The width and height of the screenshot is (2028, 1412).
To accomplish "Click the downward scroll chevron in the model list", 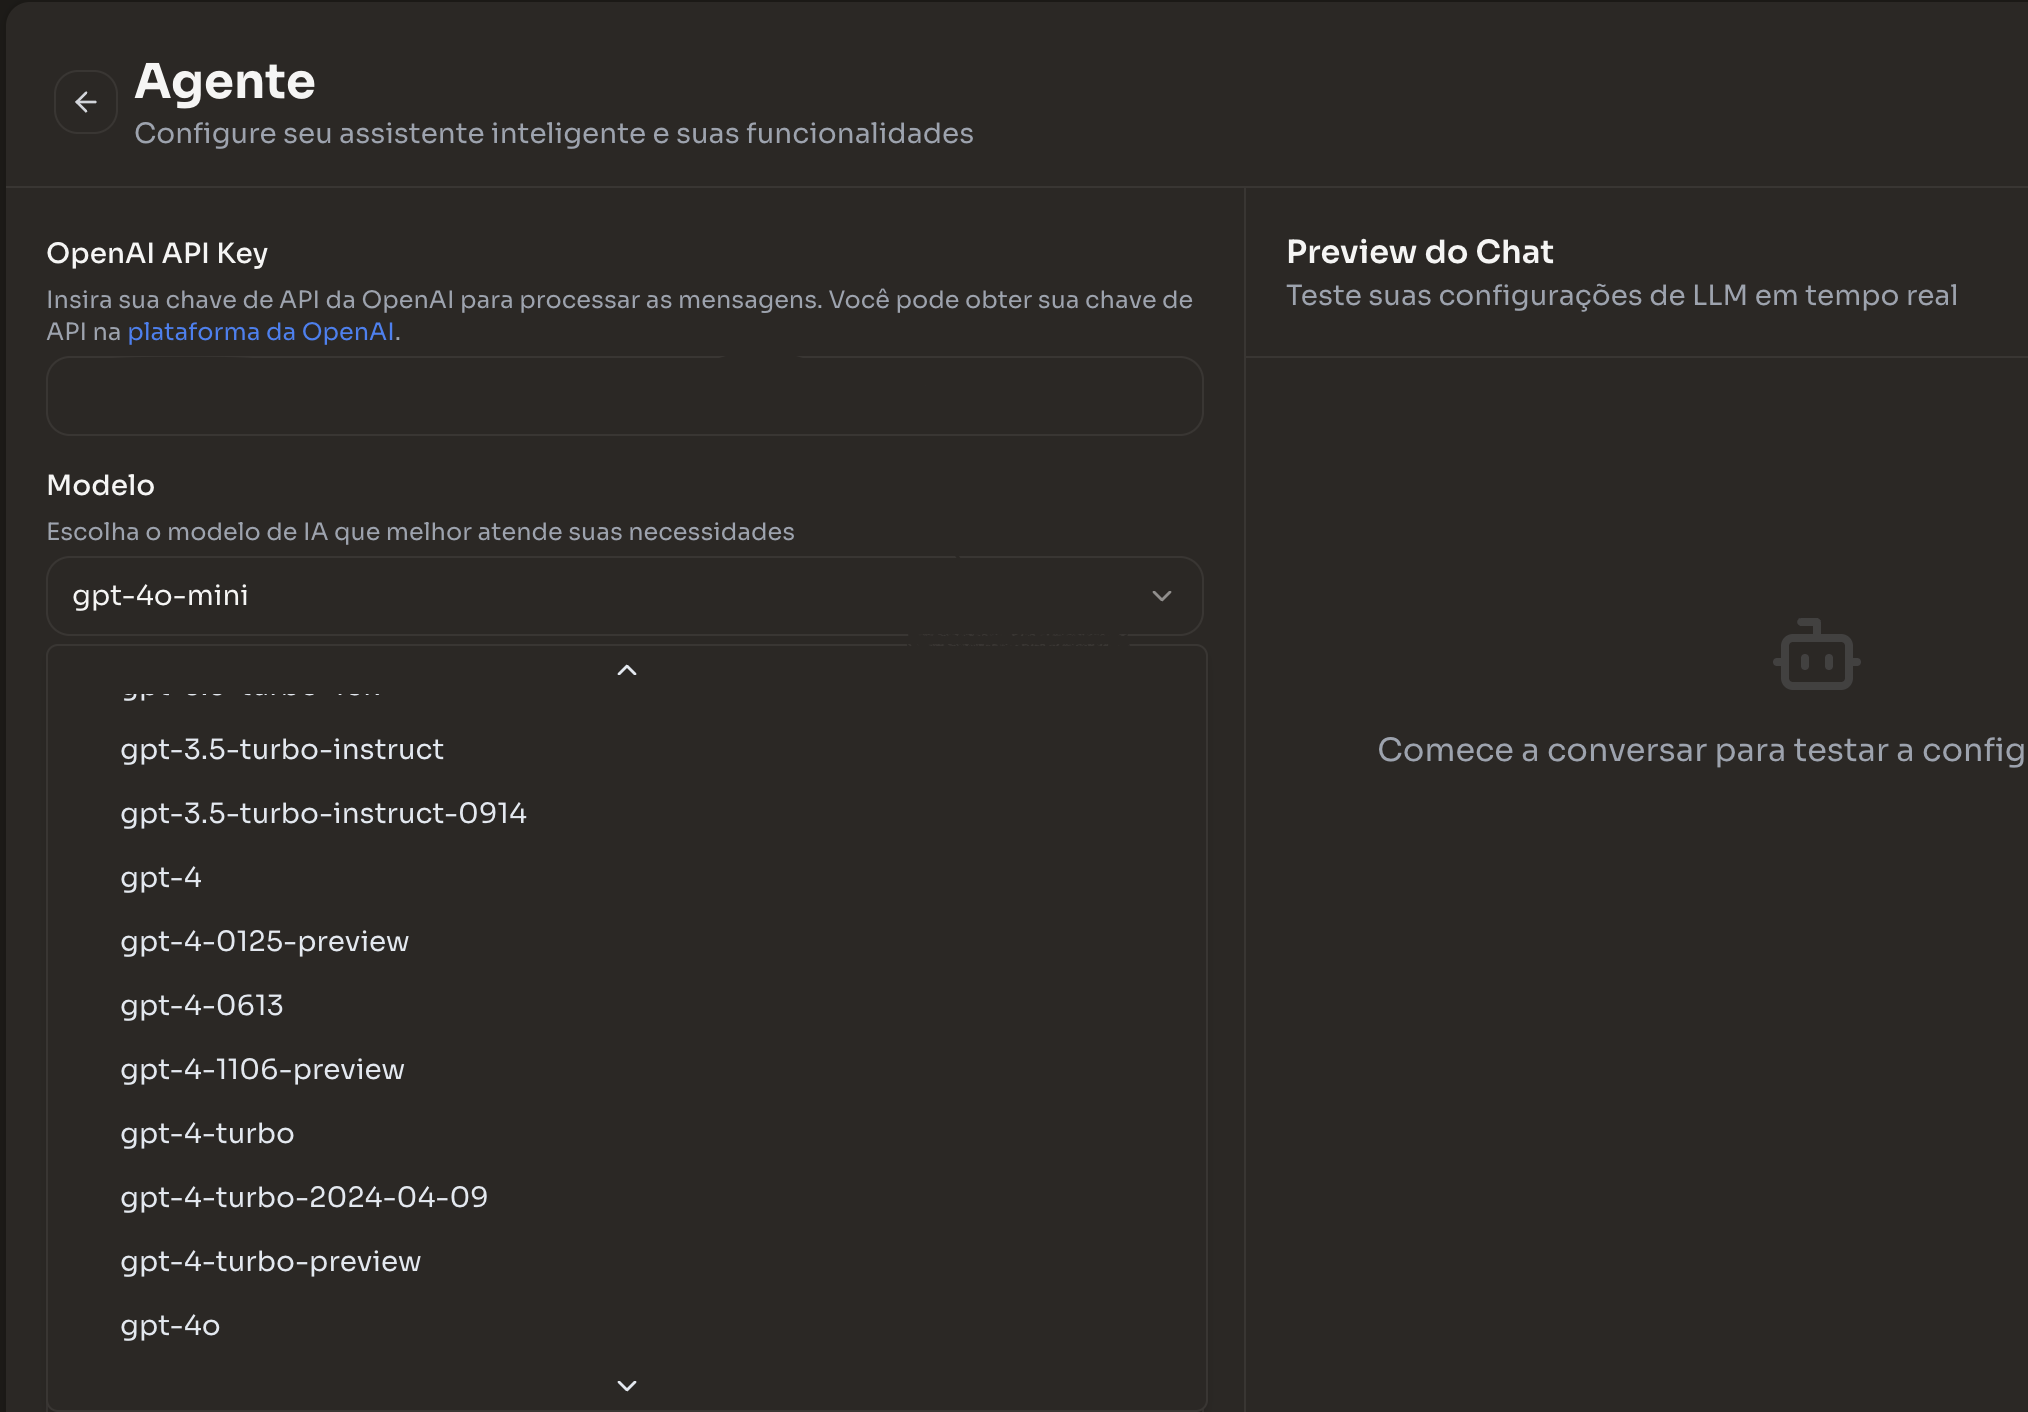I will pyautogui.click(x=626, y=1385).
